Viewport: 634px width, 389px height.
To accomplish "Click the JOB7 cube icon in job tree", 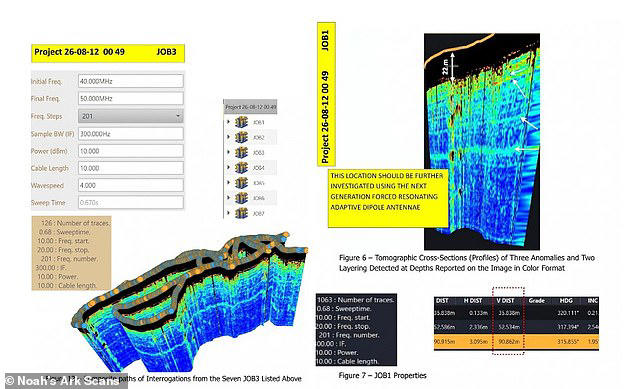I will (241, 213).
